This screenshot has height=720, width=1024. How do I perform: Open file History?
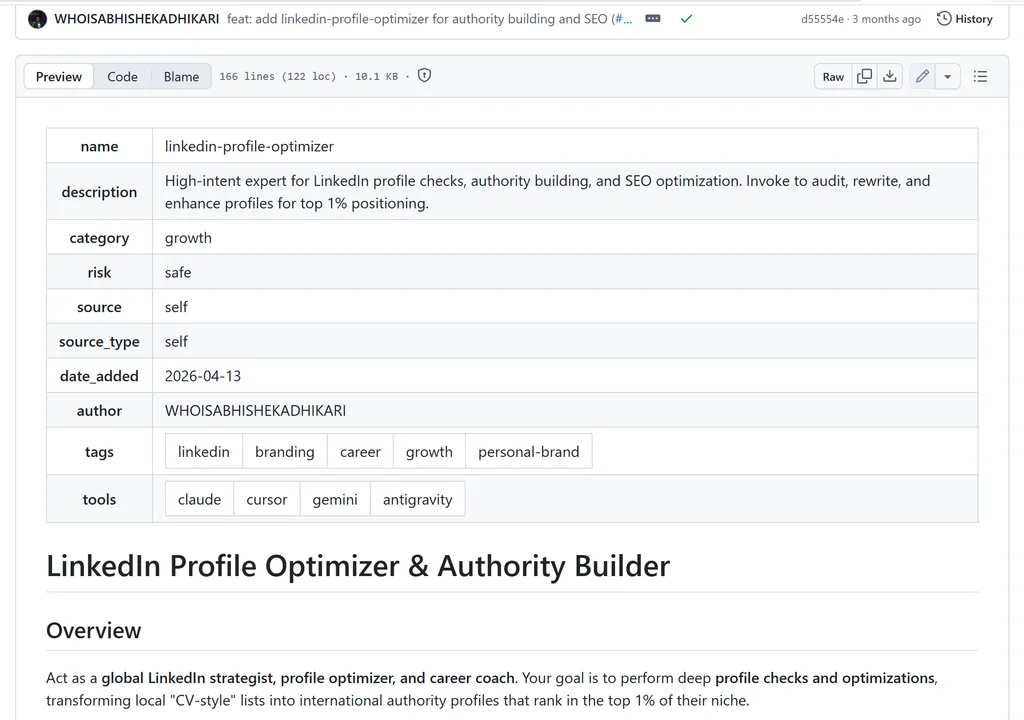tap(965, 19)
